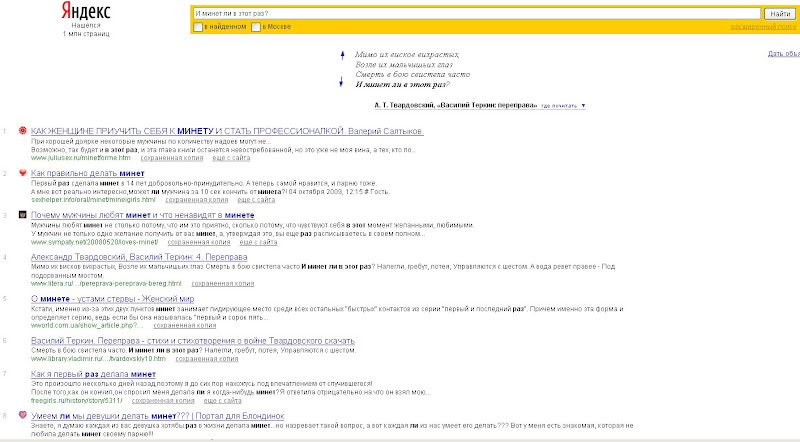Screen dimensions: 800x442
Task: Open the «Портал для Блондинок» result title
Action: point(158,415)
